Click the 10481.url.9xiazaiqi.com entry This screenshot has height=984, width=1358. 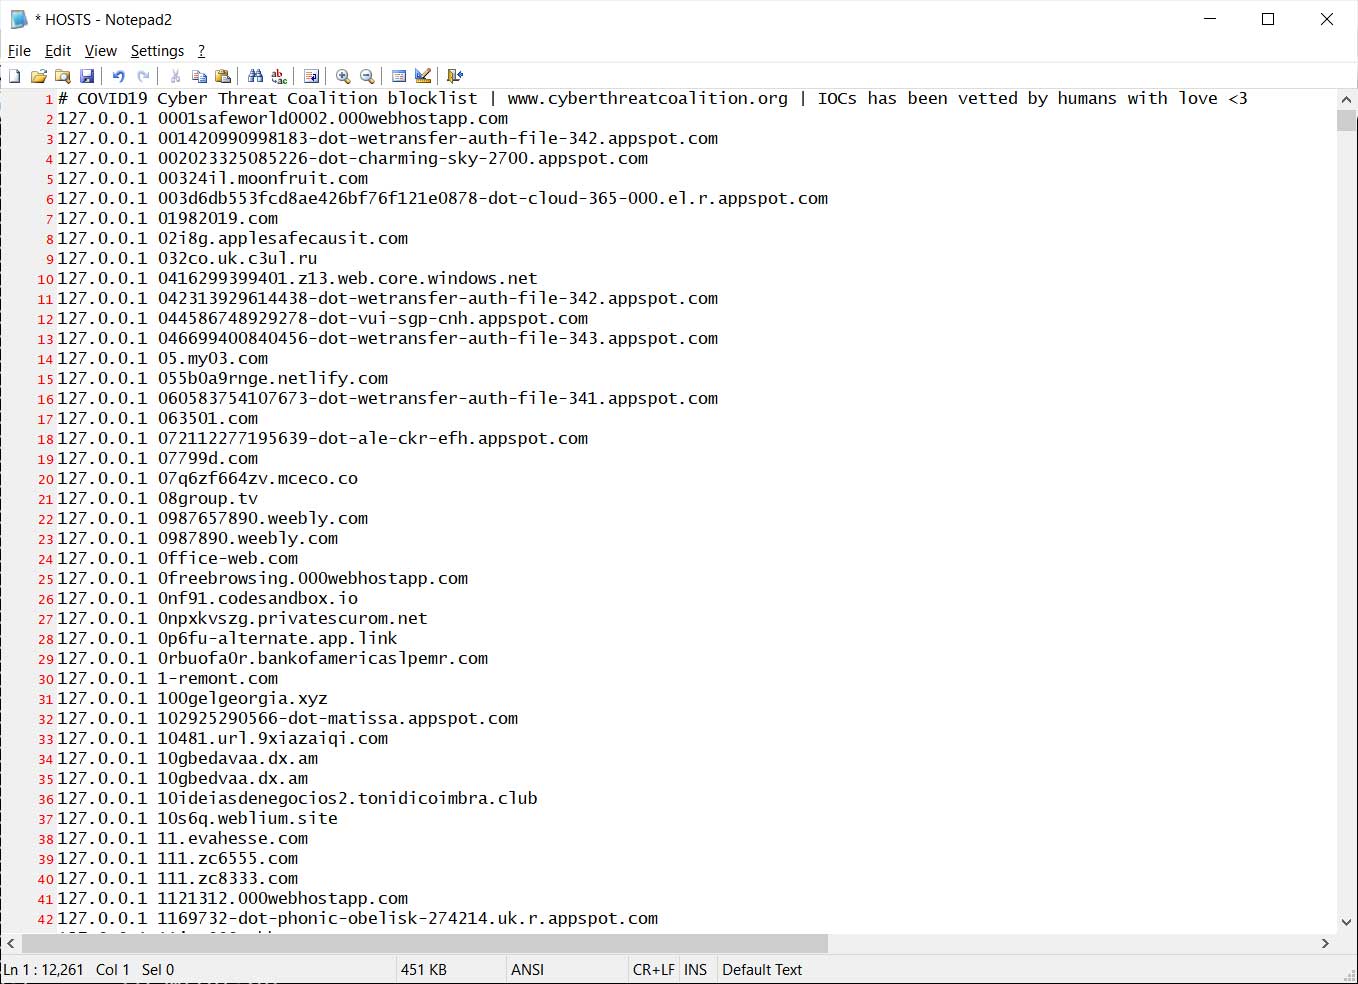click(x=273, y=738)
